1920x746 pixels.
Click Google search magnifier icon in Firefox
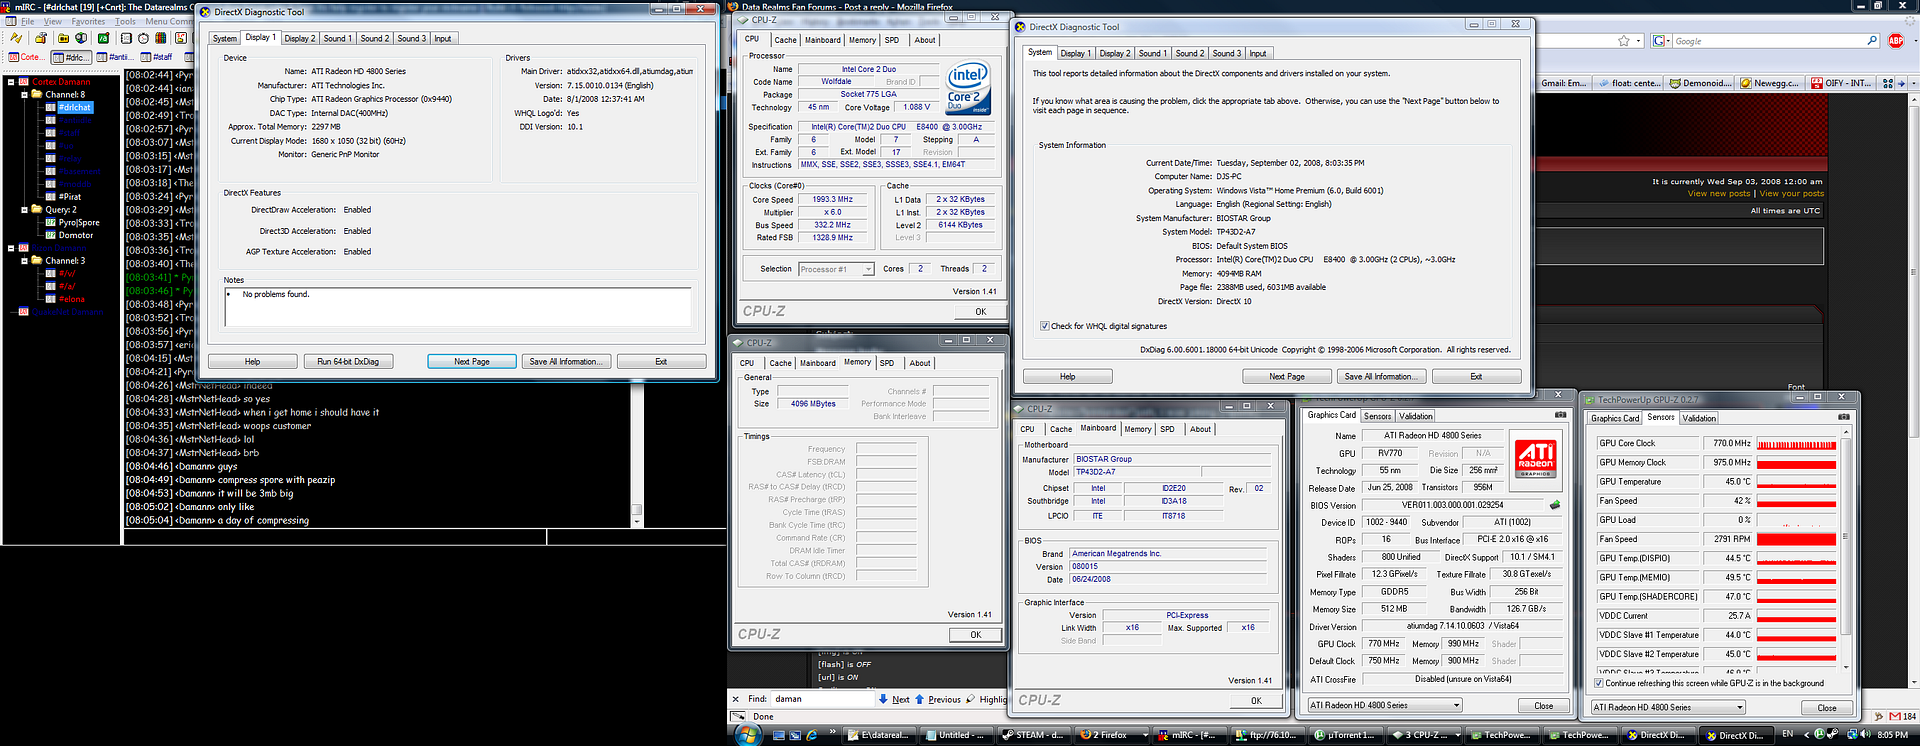pos(1872,41)
